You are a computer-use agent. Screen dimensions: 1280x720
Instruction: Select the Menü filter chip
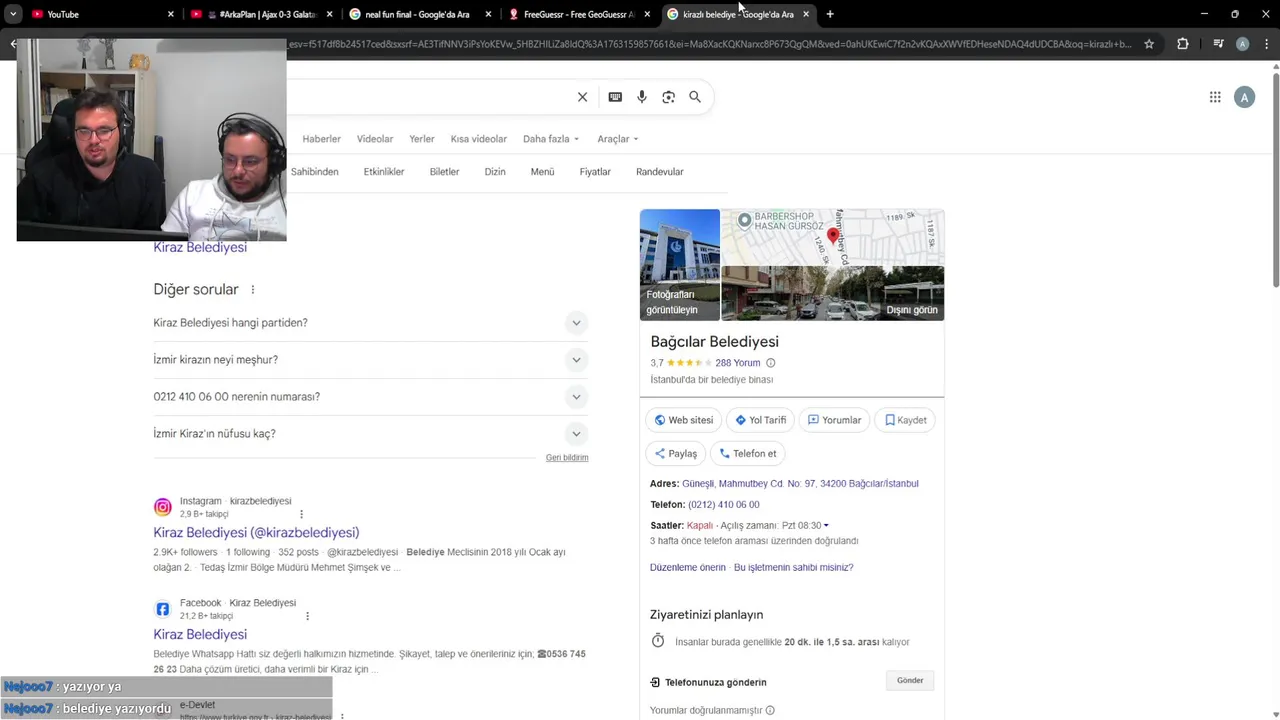542,172
